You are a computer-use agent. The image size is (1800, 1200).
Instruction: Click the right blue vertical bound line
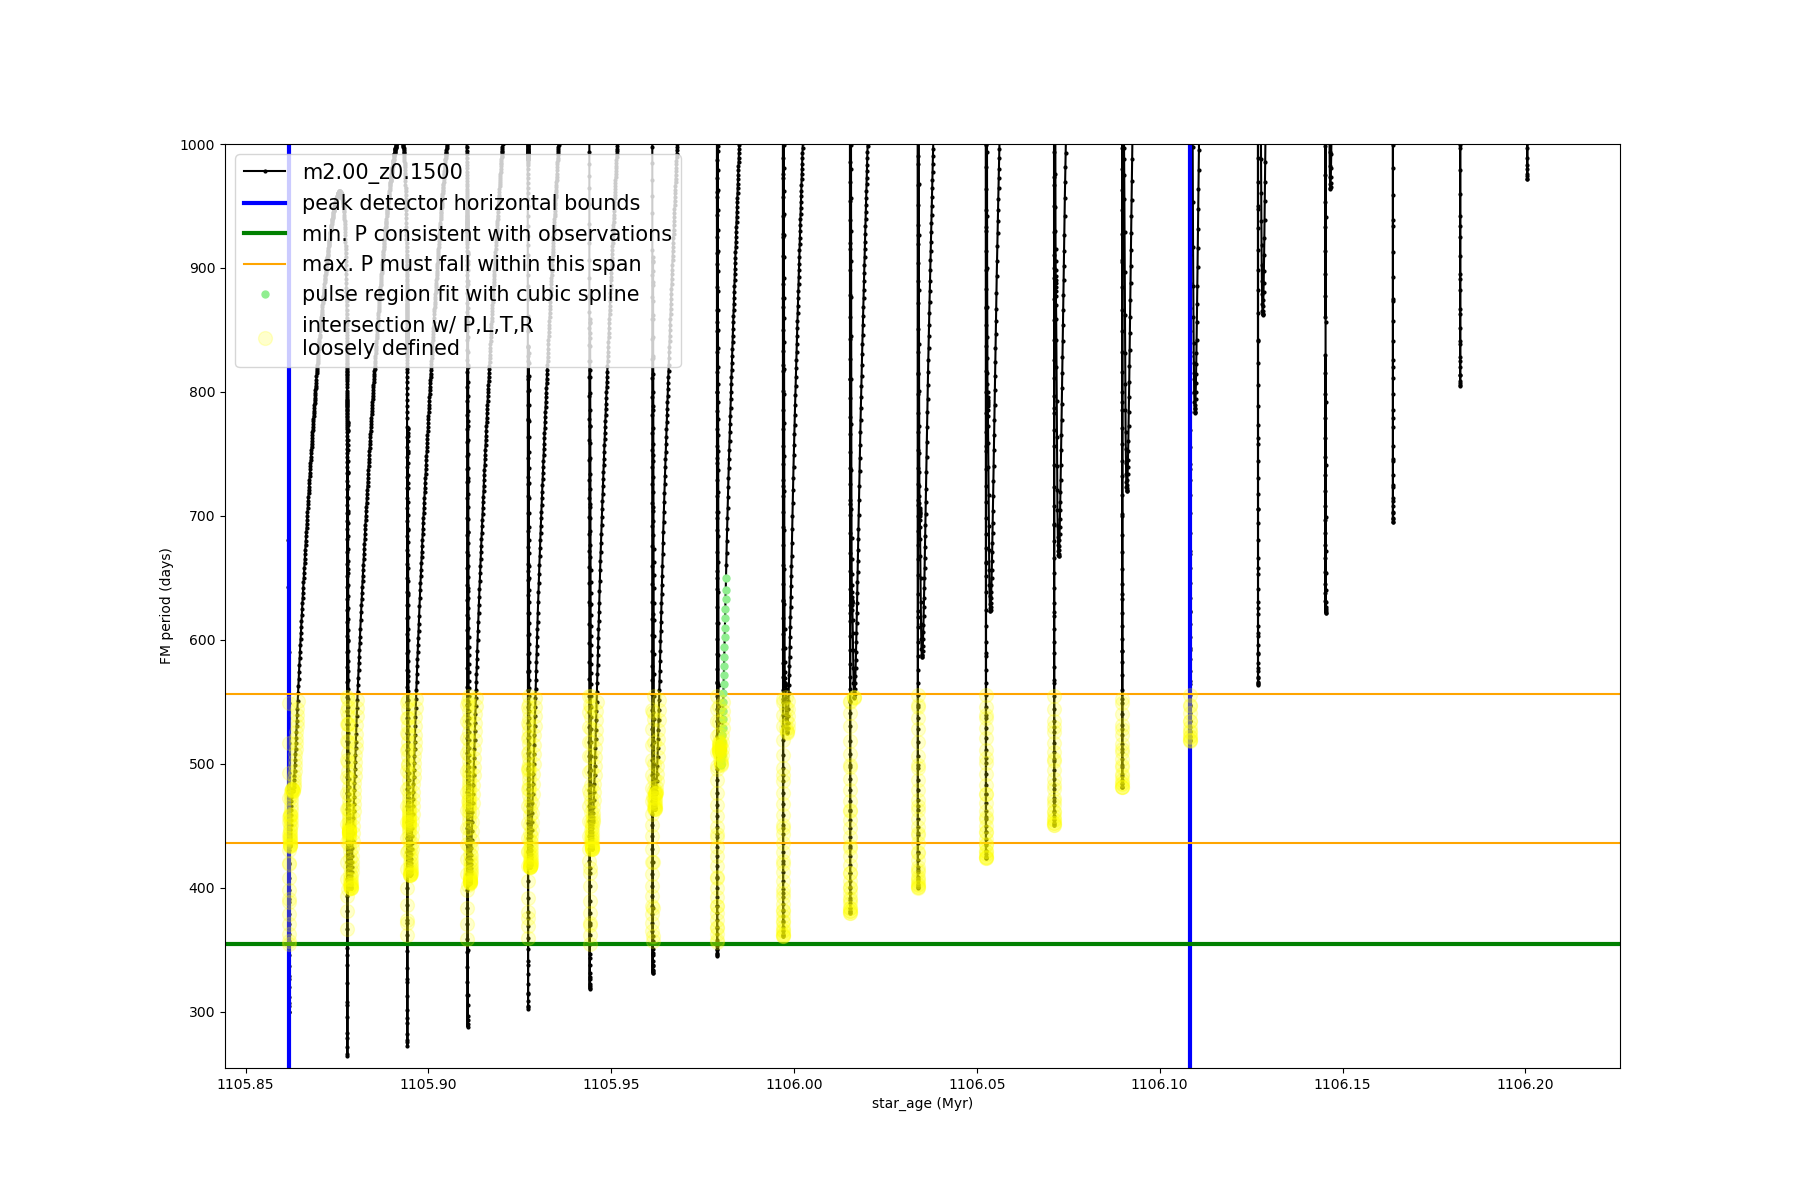click(1190, 900)
